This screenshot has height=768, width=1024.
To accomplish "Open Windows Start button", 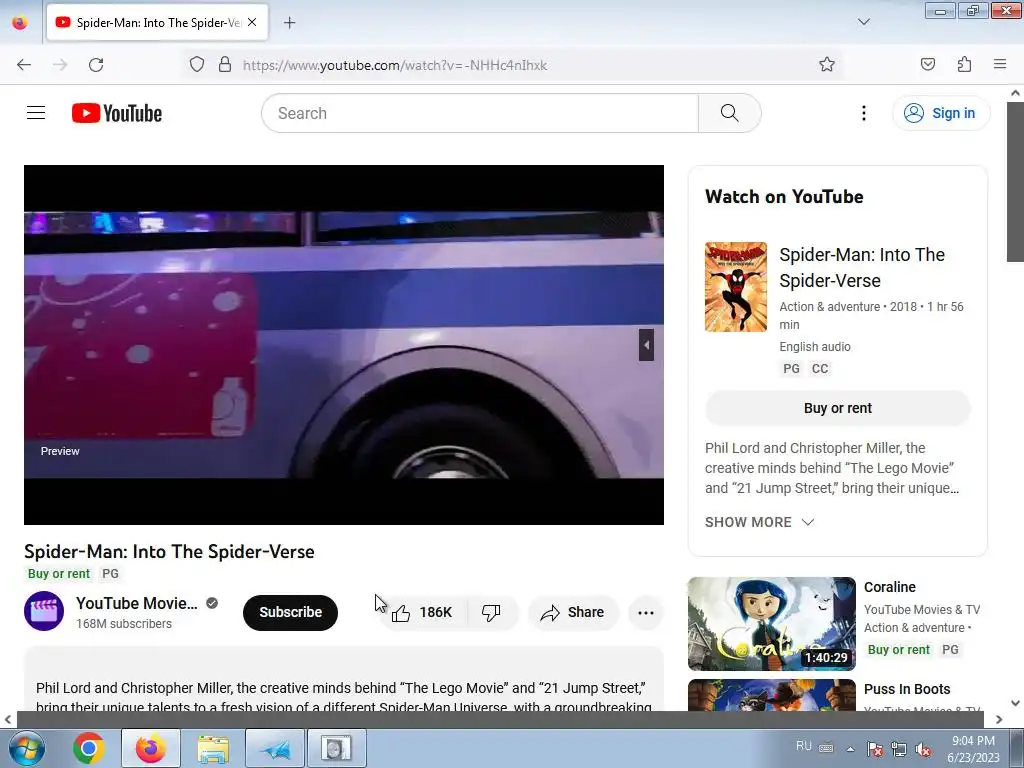I will point(26,748).
